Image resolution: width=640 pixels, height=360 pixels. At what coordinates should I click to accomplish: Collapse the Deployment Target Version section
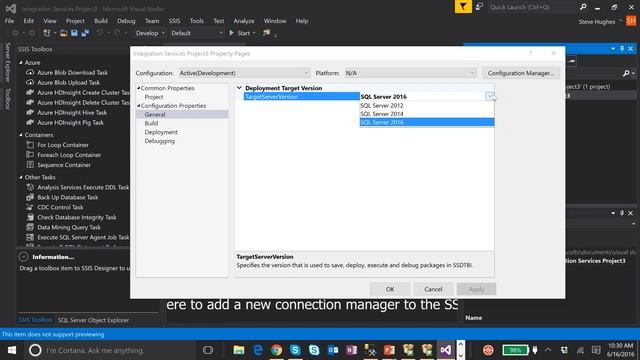pos(239,88)
